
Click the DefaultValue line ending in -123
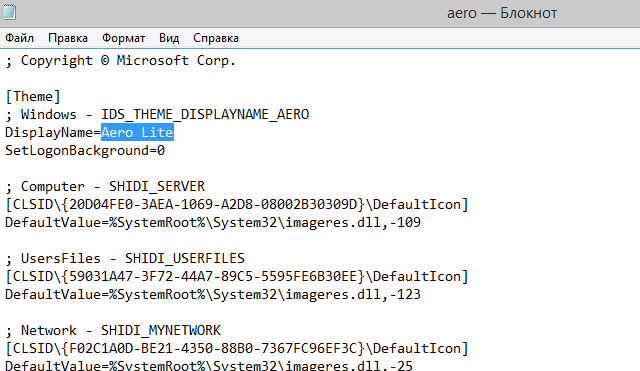pos(213,294)
